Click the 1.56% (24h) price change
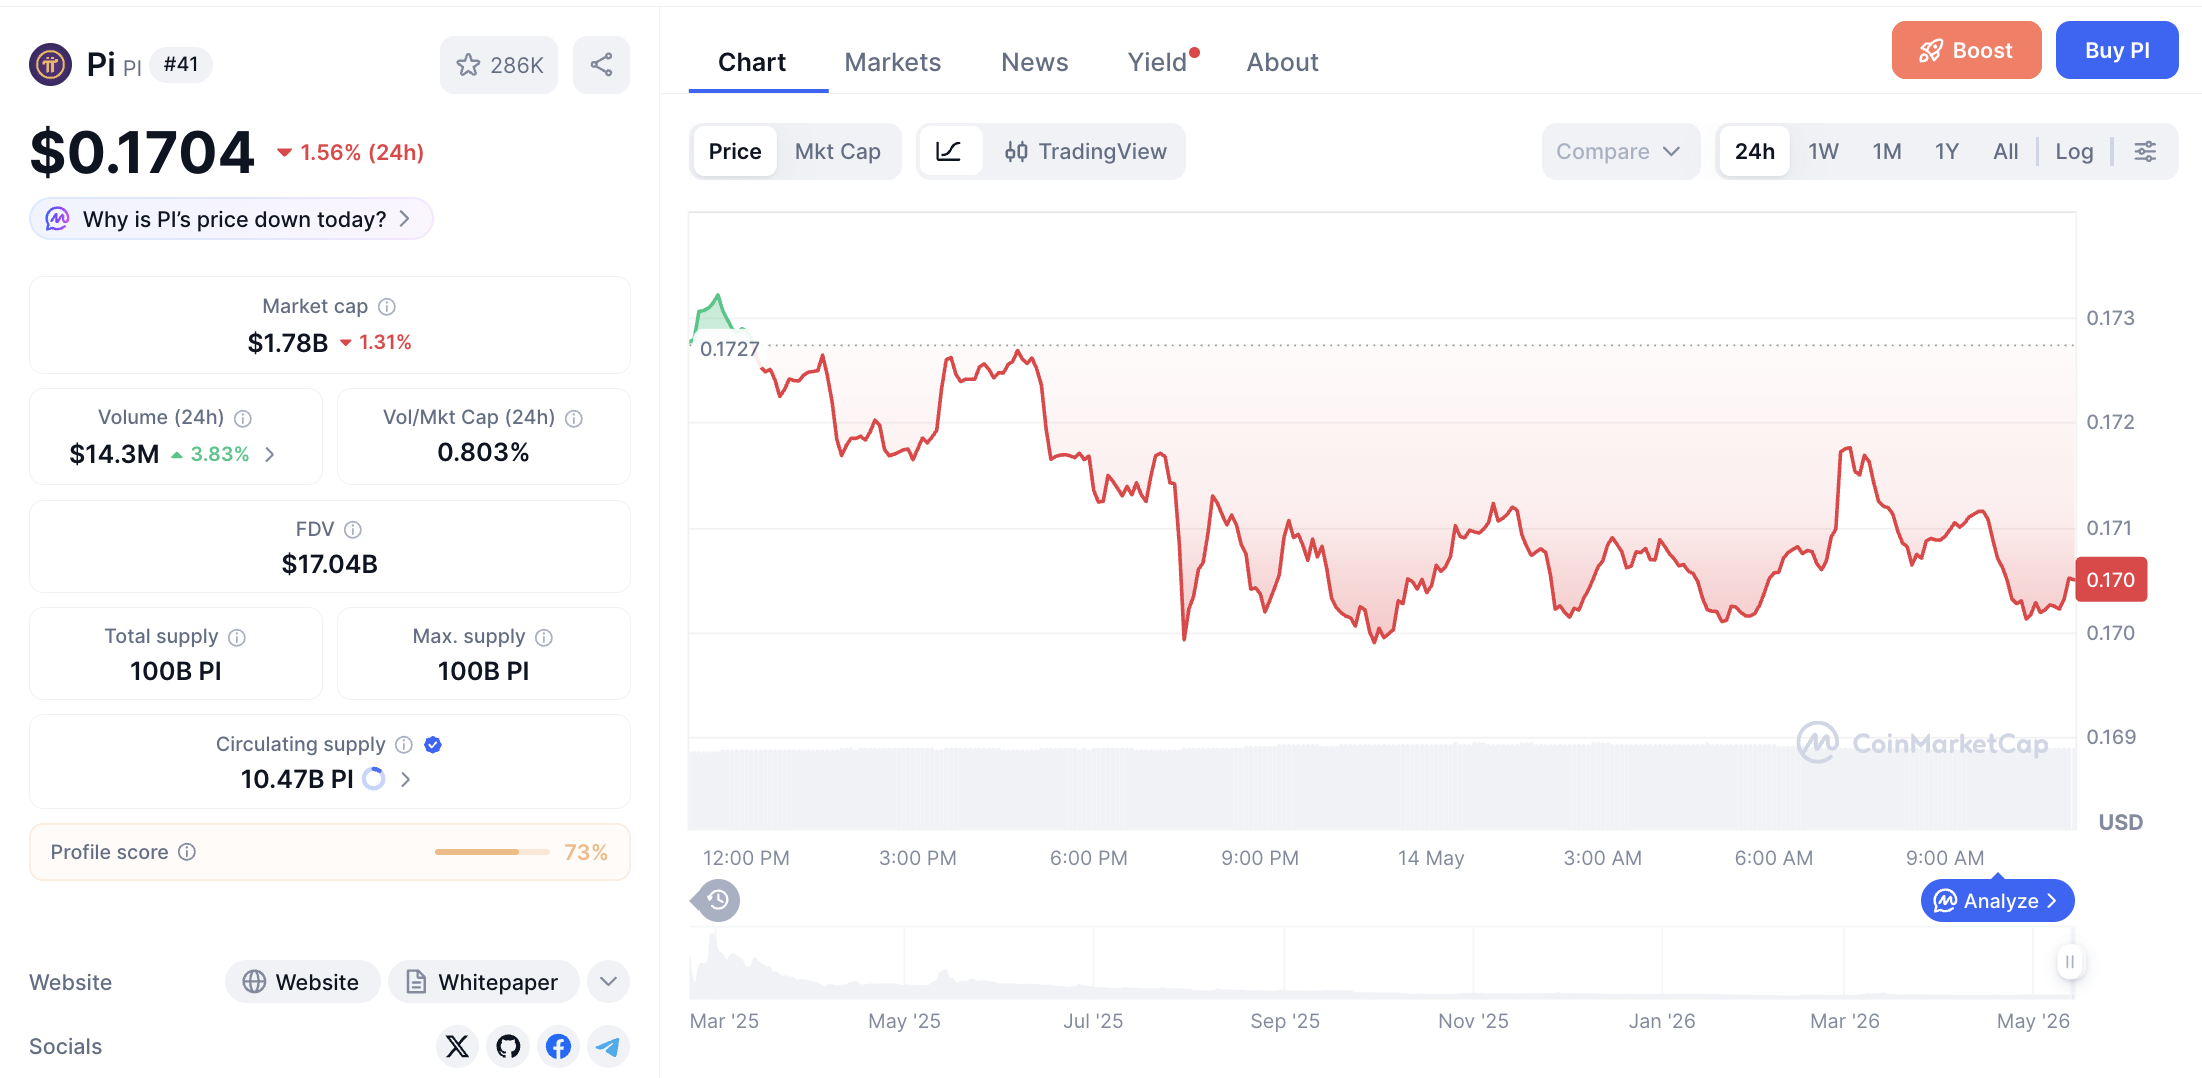2202x1078 pixels. coord(350,152)
